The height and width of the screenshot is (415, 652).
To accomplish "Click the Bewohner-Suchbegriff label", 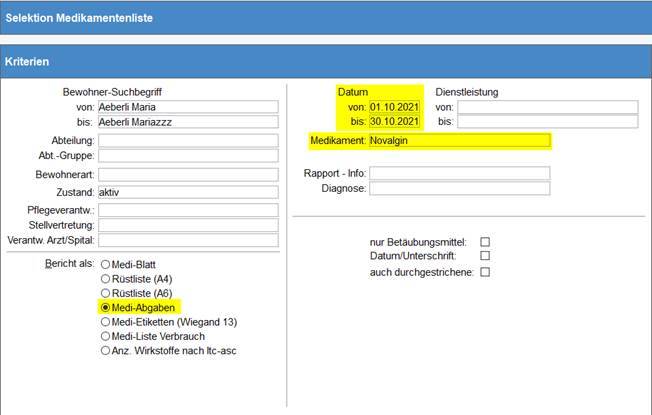I will click(112, 92).
